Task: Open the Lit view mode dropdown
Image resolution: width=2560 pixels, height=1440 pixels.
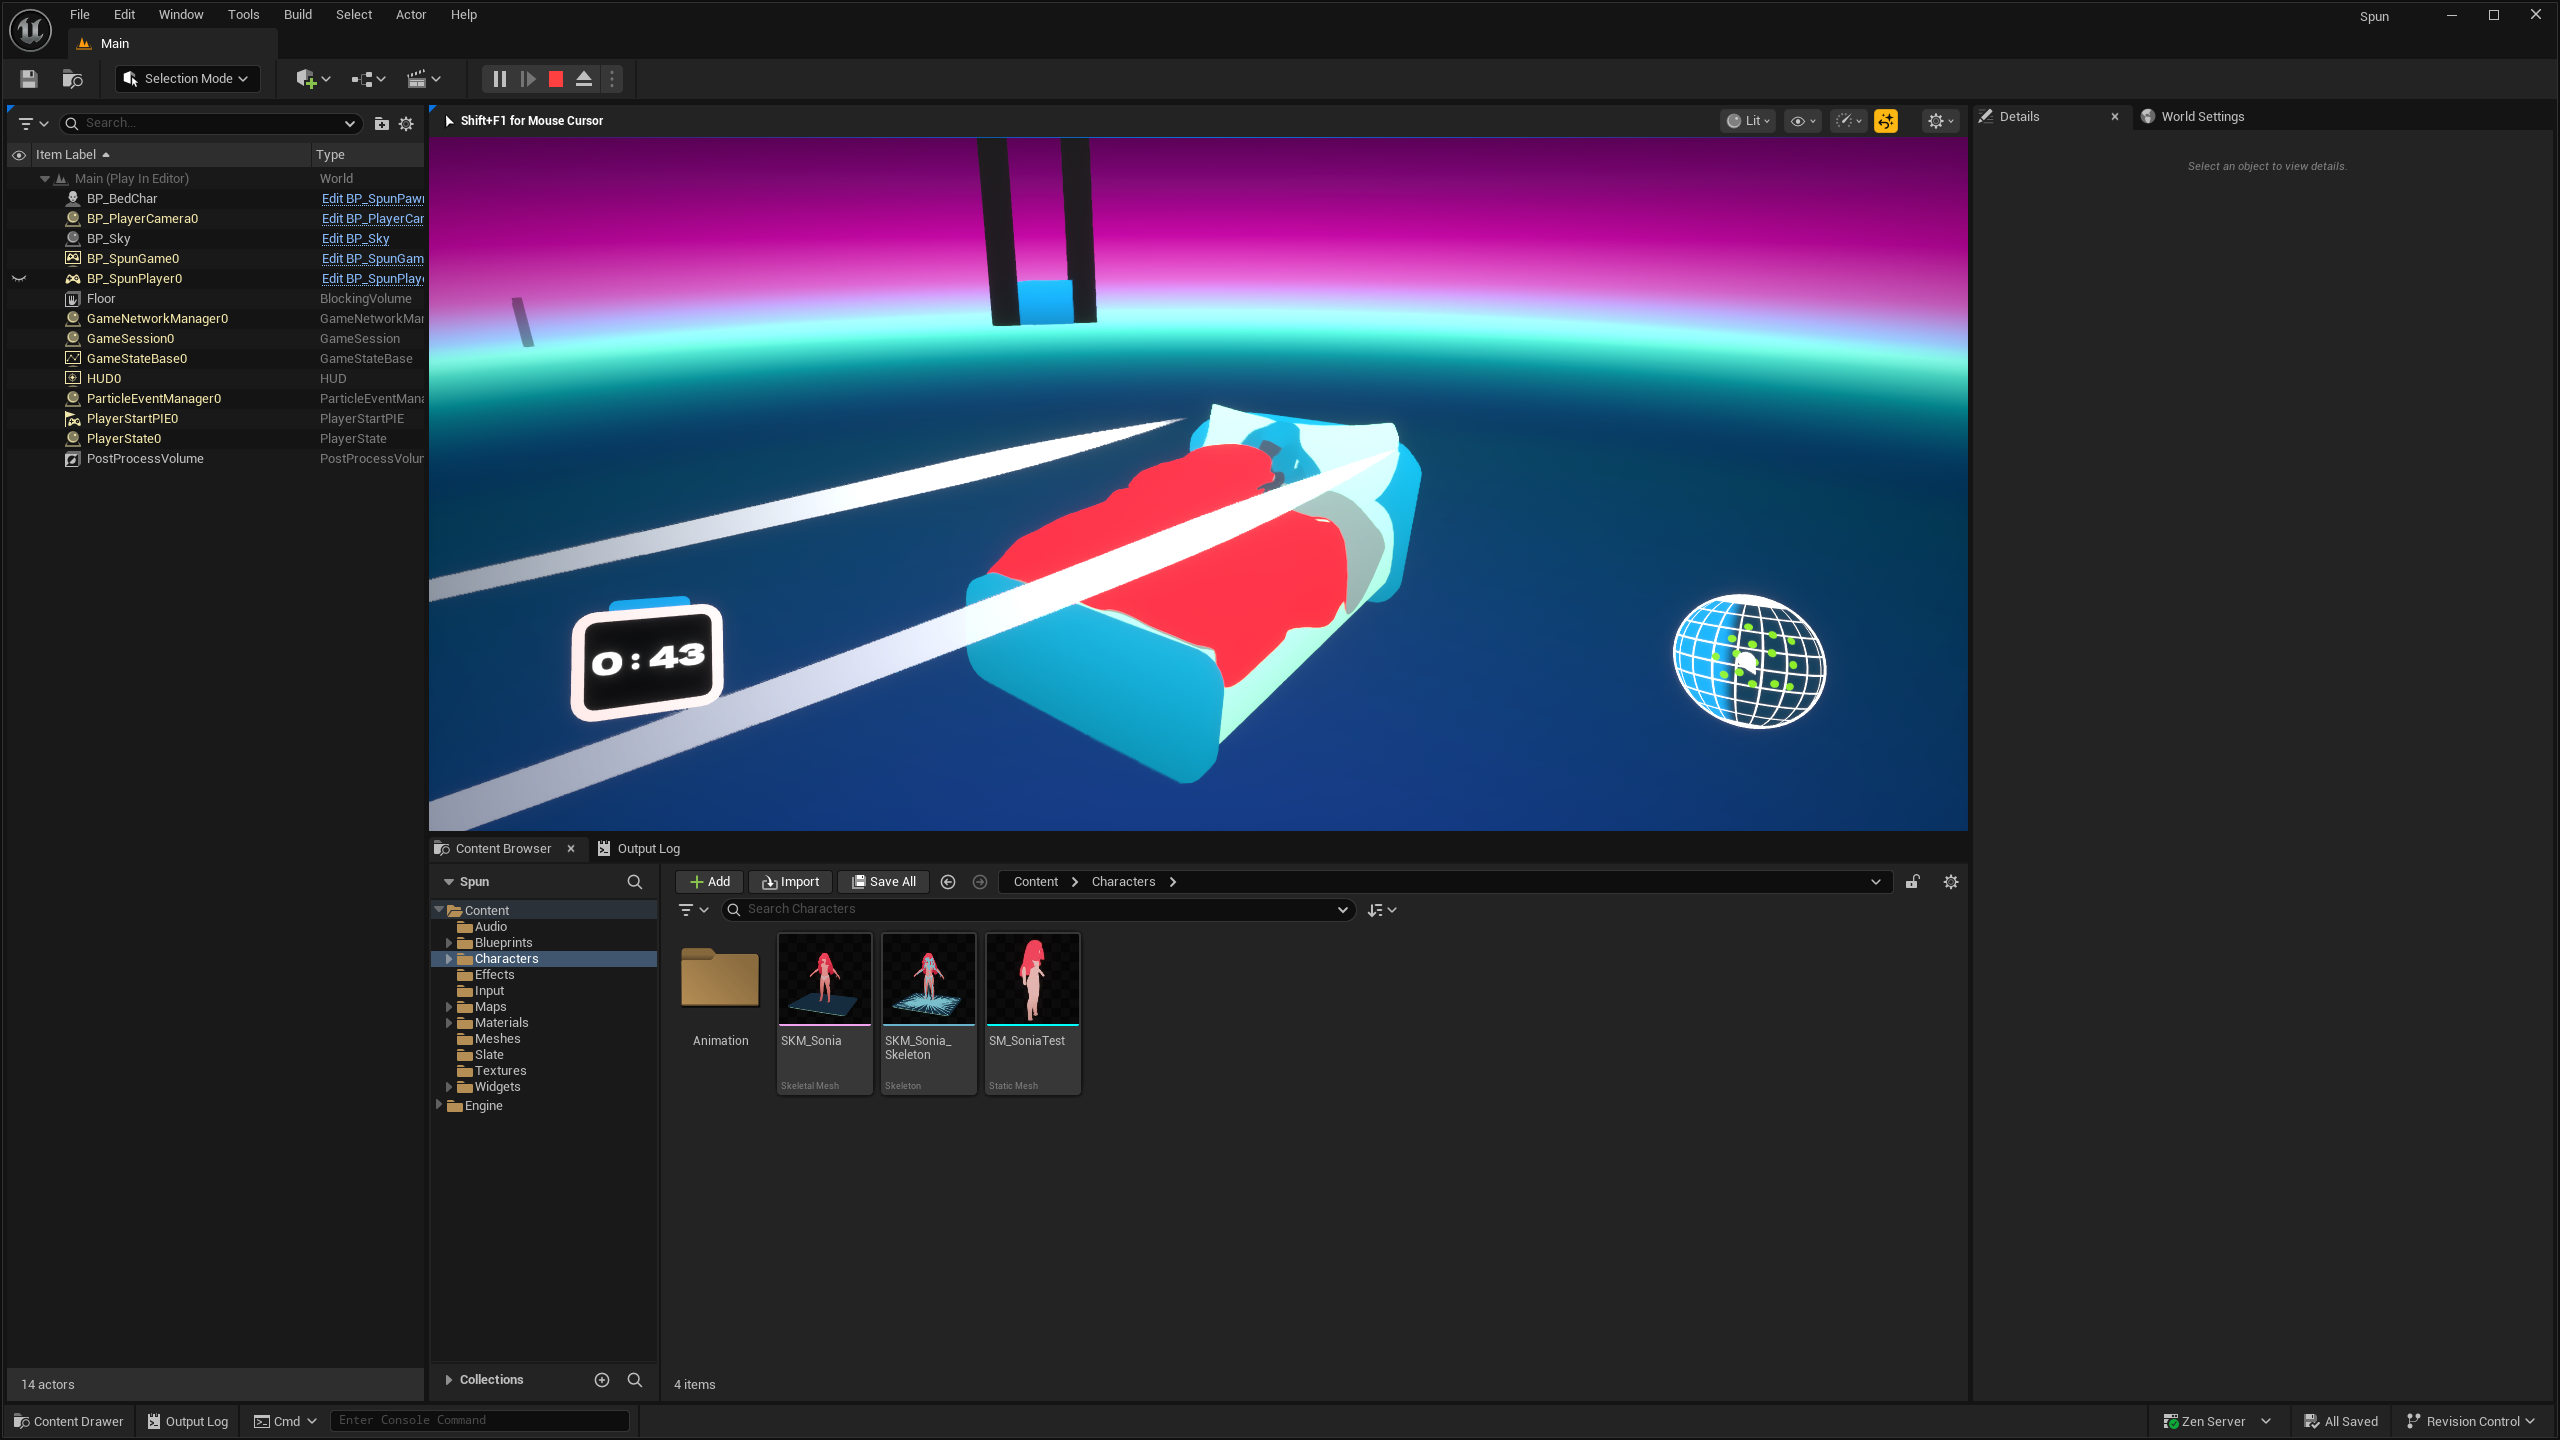Action: point(1749,121)
